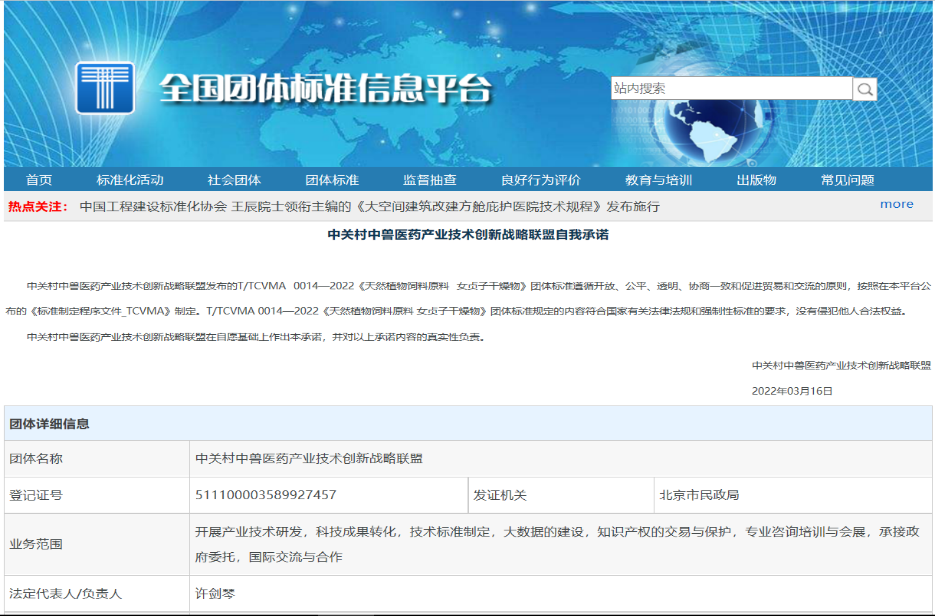Image resolution: width=935 pixels, height=616 pixels.
Task: Click the 全国团体标准信息平台 site title
Action: pos(326,89)
